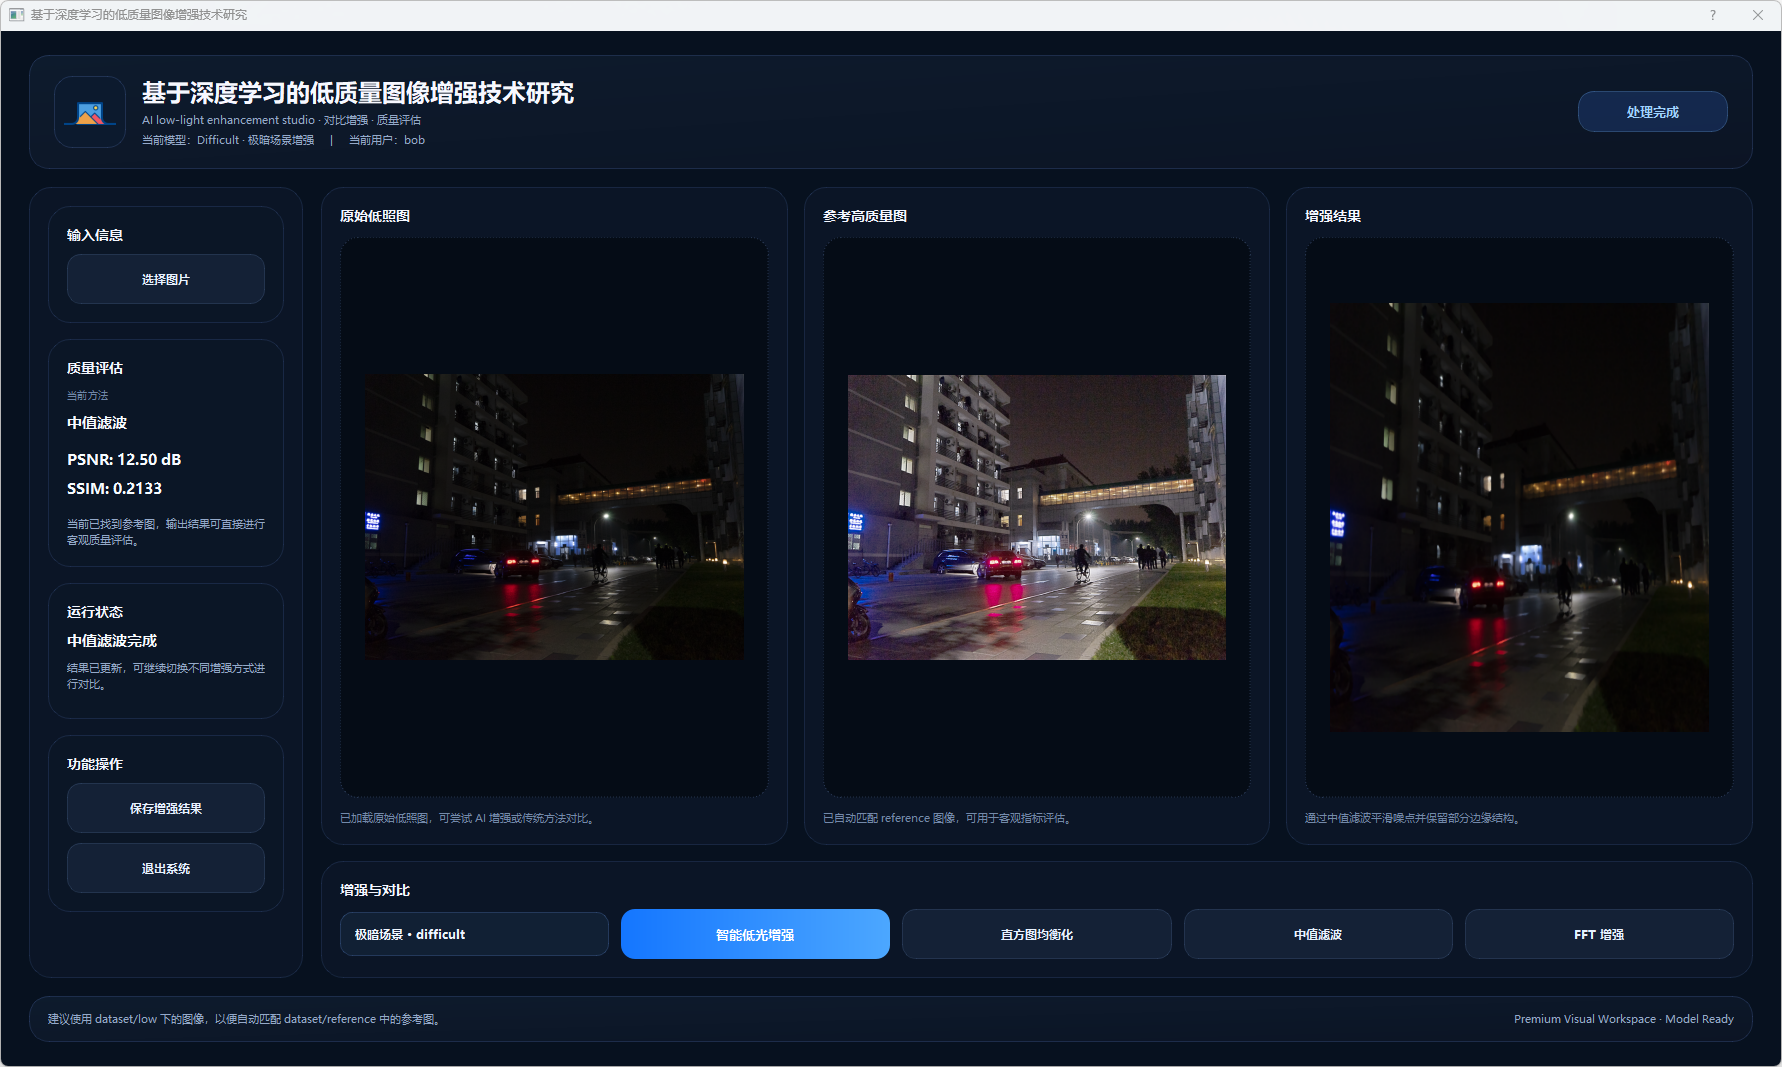
Task: Click the question mark help button
Action: (1712, 15)
